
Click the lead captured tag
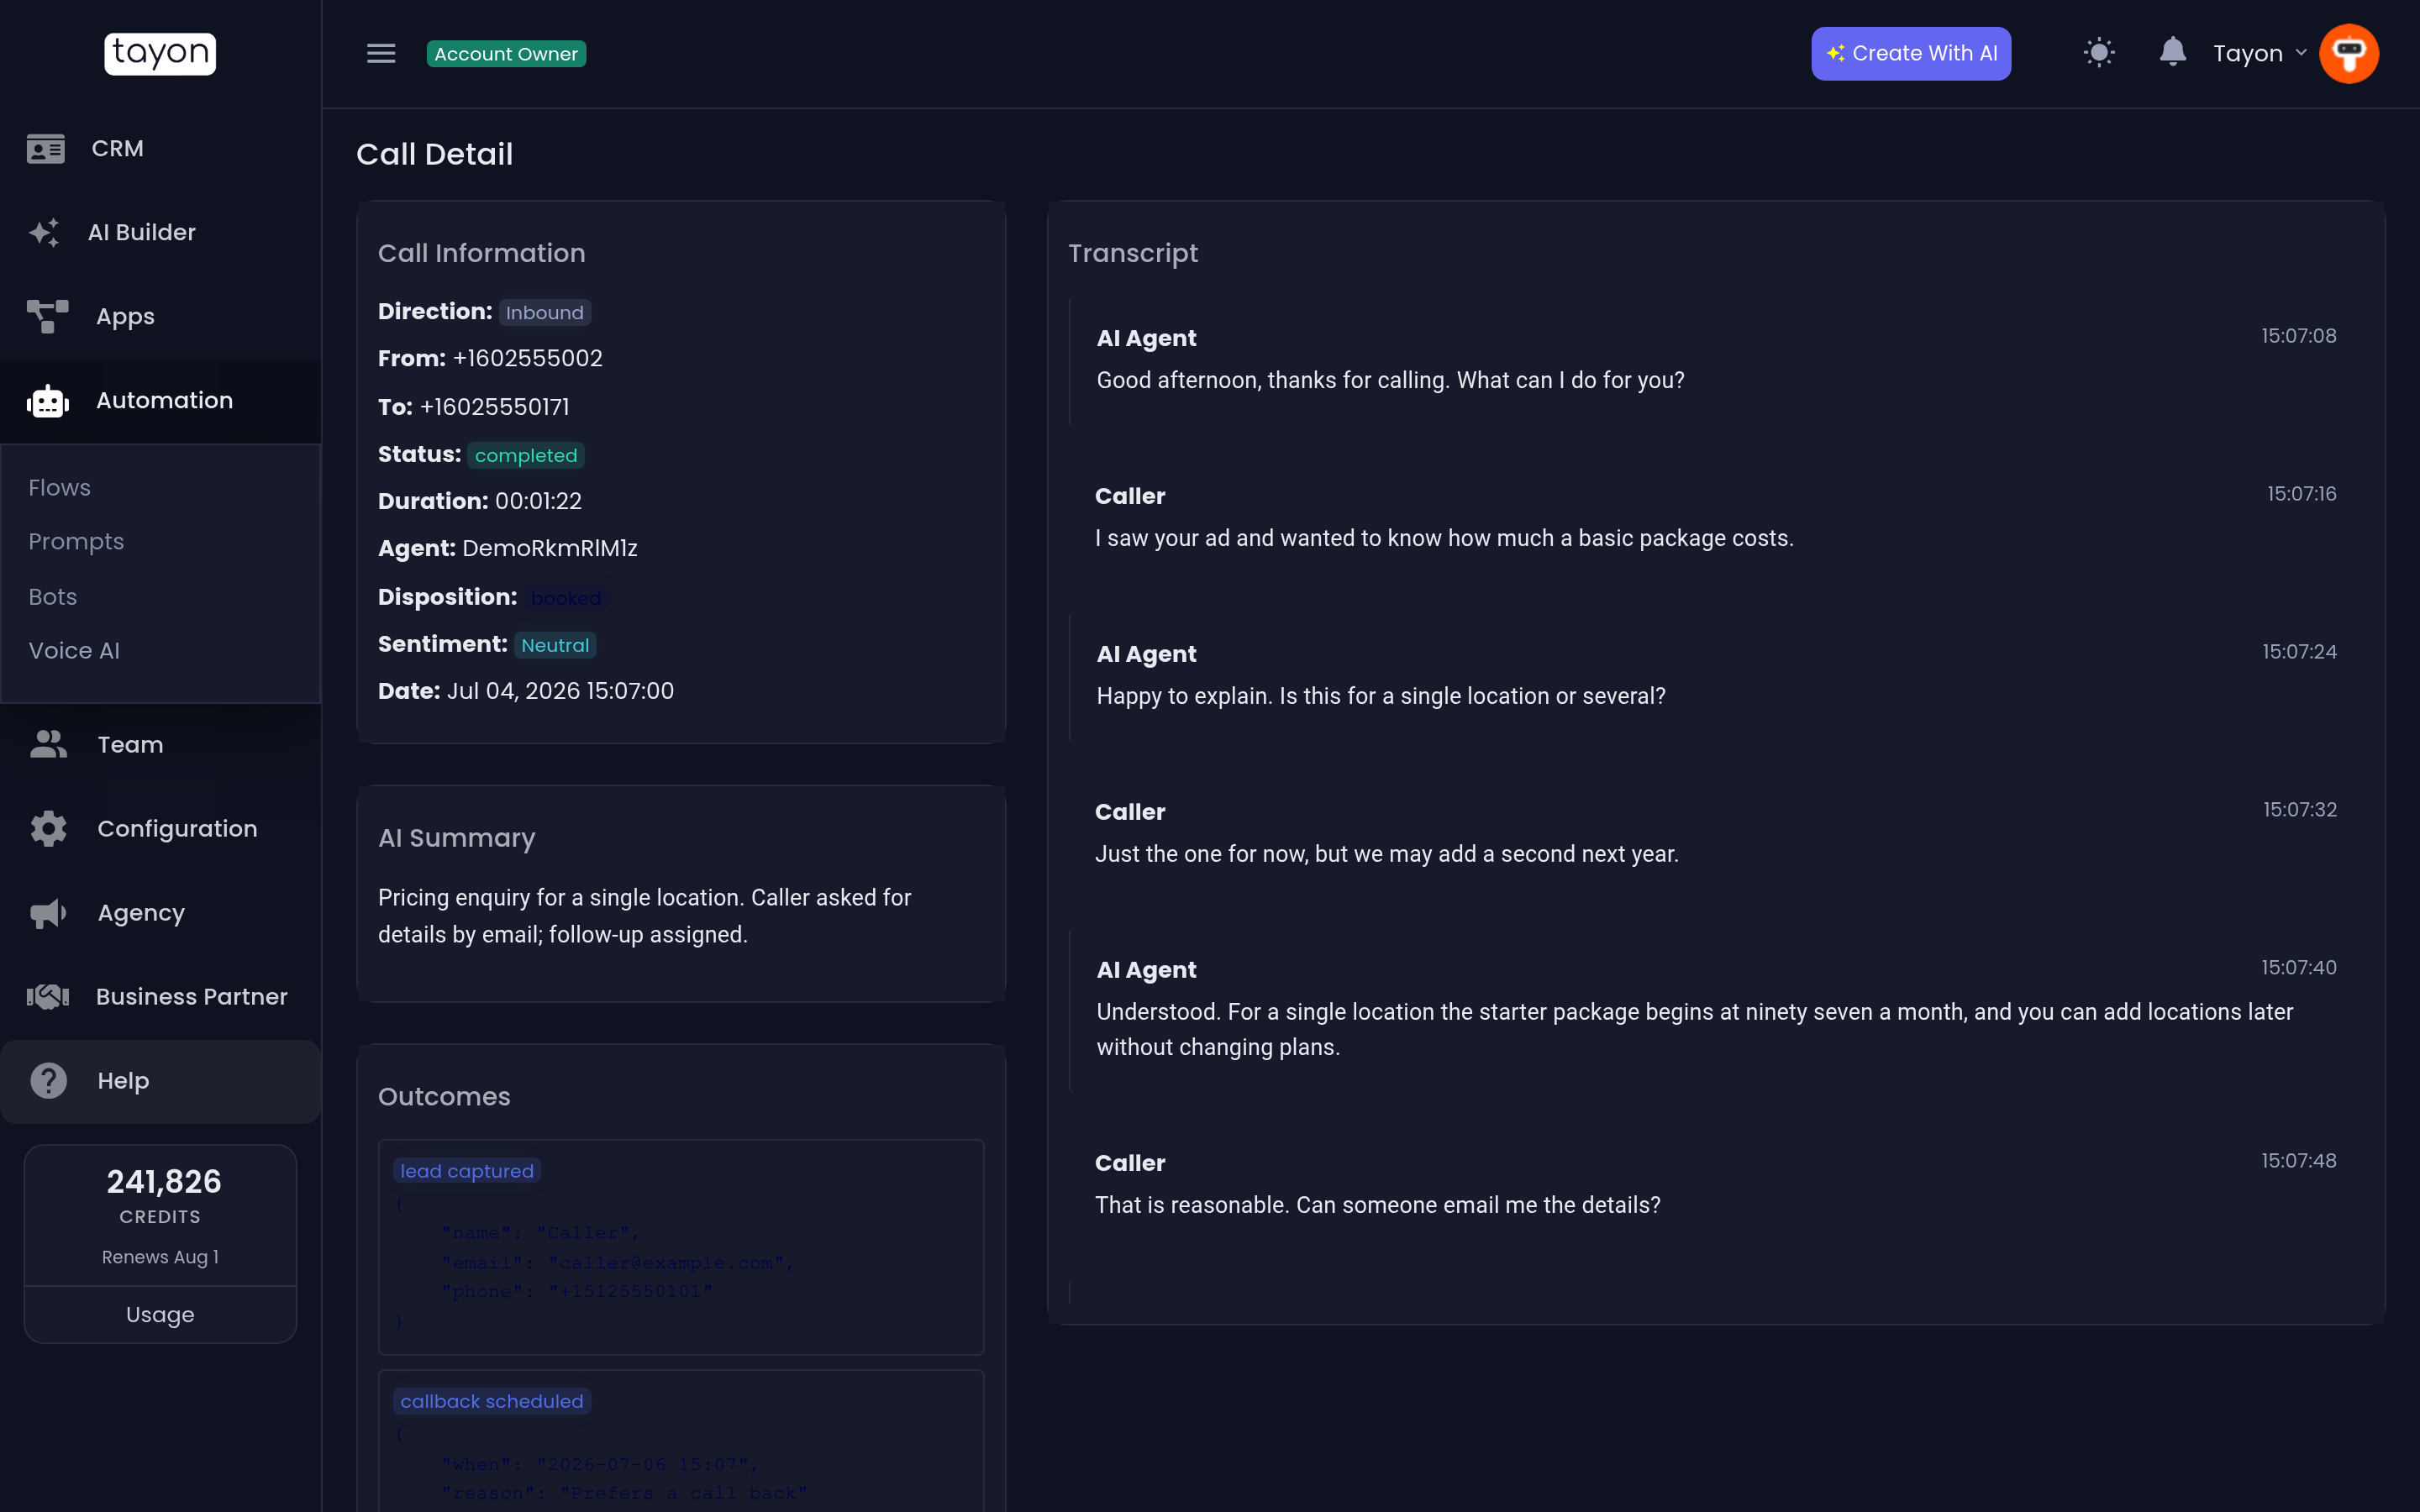point(467,1171)
